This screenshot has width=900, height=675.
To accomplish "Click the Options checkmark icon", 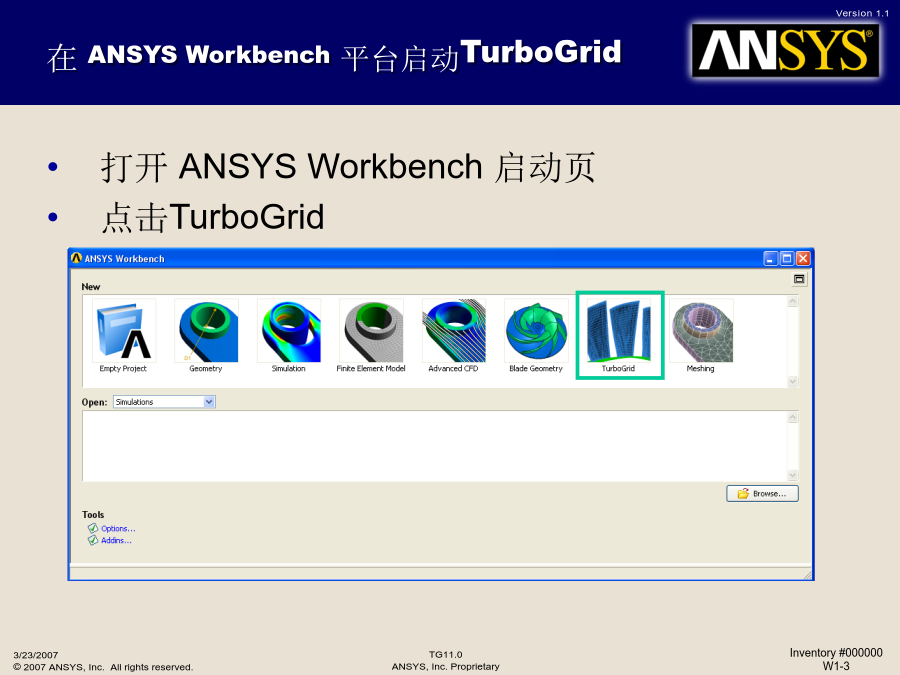I will 92,528.
